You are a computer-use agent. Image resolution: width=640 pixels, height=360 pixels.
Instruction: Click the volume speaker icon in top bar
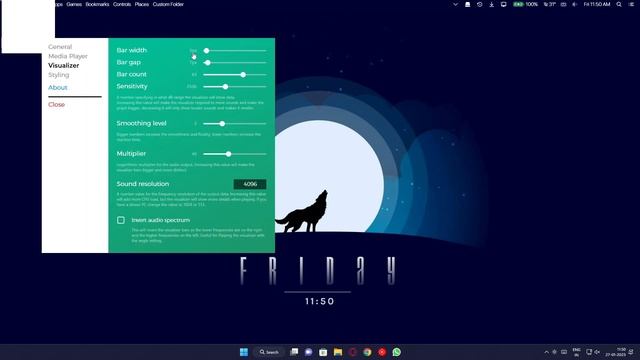pyautogui.click(x=575, y=4)
